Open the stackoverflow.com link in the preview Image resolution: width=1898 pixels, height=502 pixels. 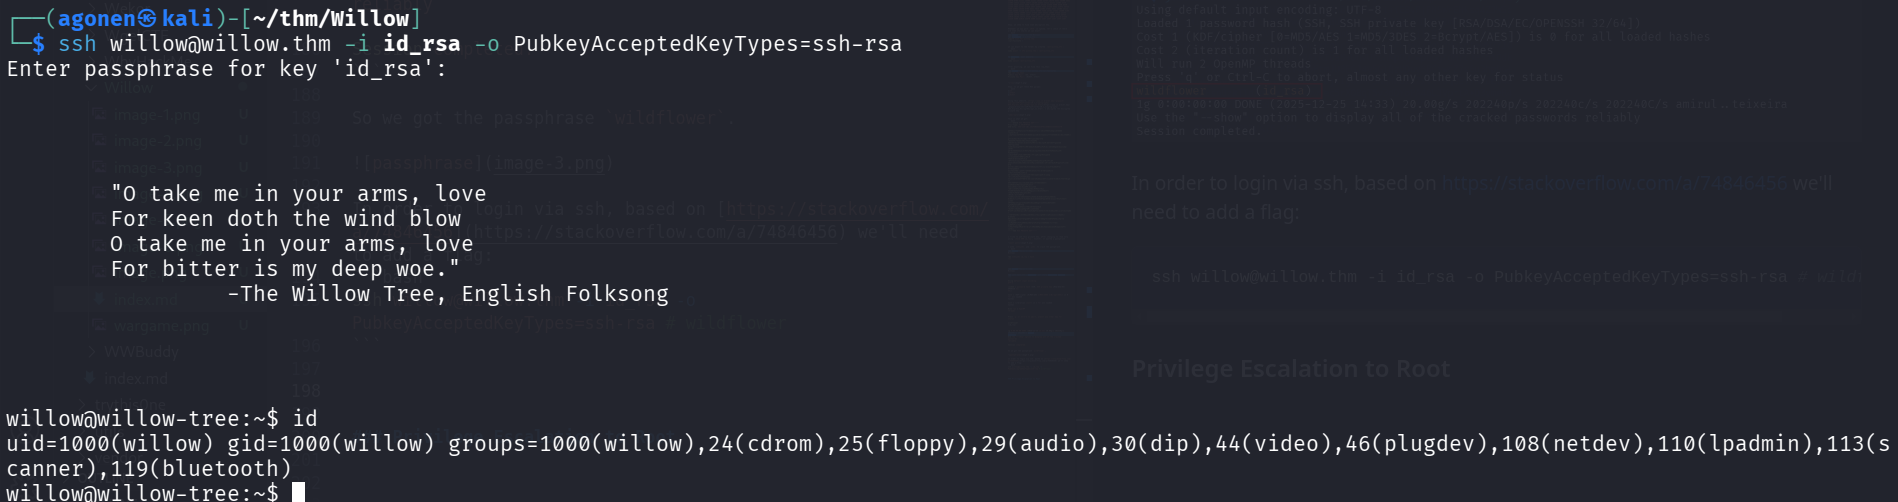[1613, 183]
